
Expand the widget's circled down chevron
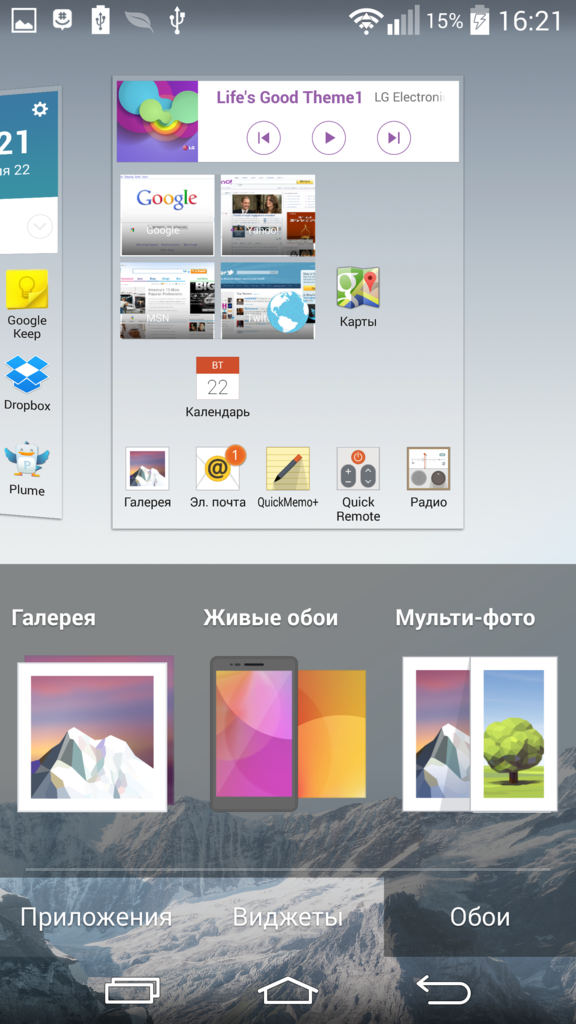[x=40, y=227]
